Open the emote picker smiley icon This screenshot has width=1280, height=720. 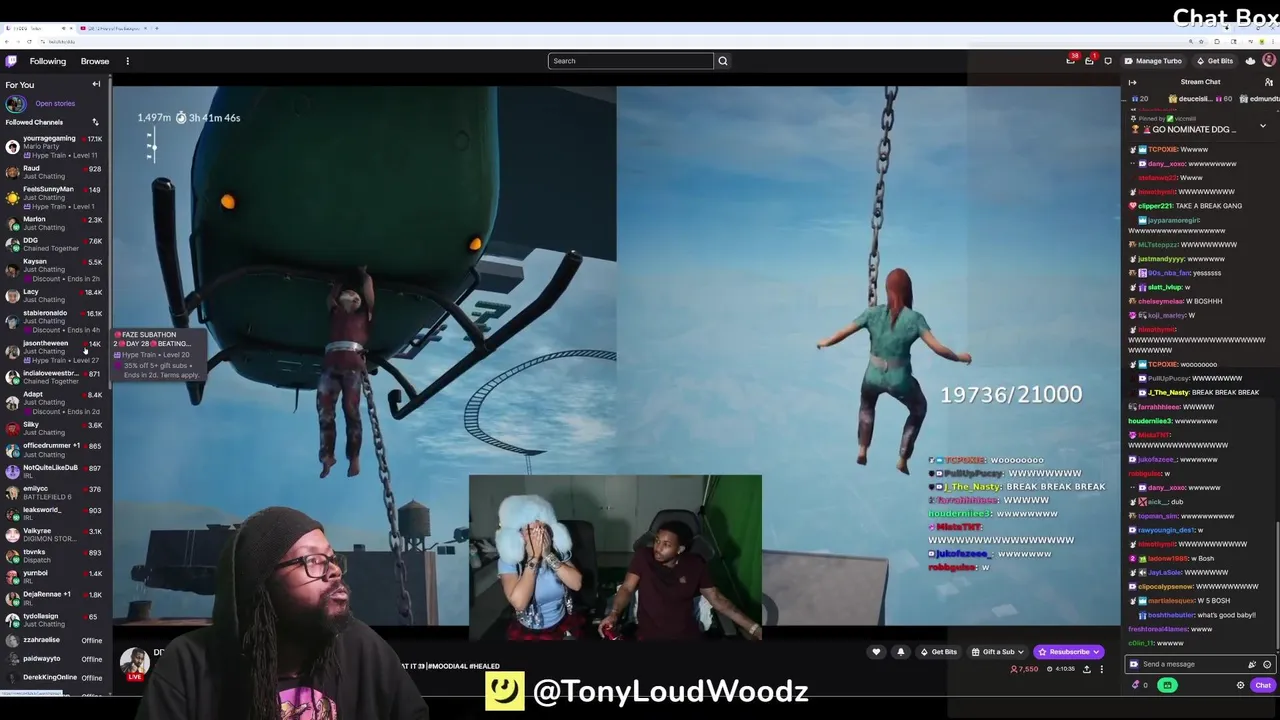click(1267, 664)
